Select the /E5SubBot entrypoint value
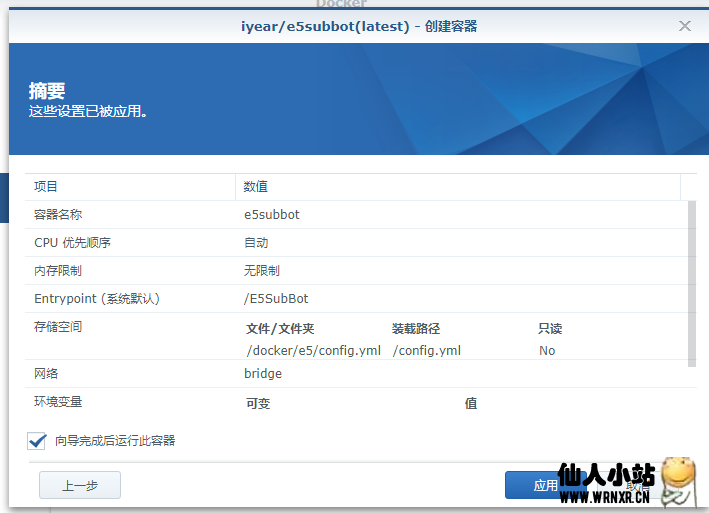This screenshot has width=709, height=513. click(x=276, y=299)
